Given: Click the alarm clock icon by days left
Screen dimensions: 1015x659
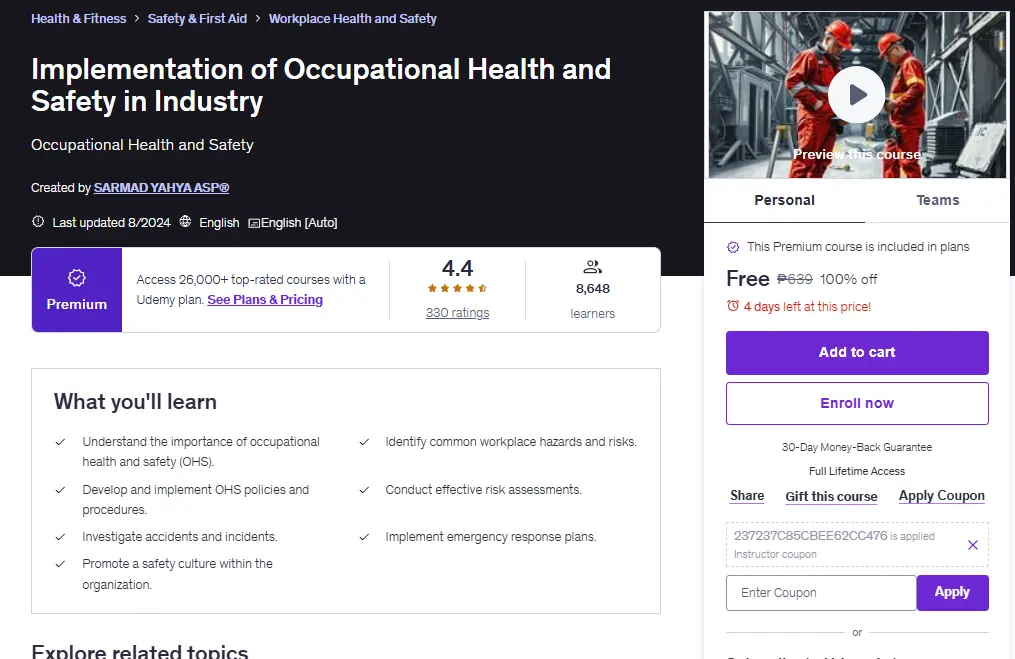Looking at the screenshot, I should (x=733, y=306).
